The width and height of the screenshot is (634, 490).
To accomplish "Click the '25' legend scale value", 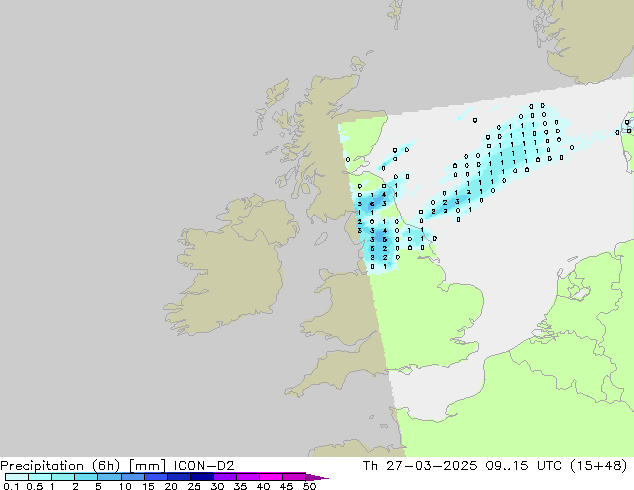I will [x=194, y=486].
